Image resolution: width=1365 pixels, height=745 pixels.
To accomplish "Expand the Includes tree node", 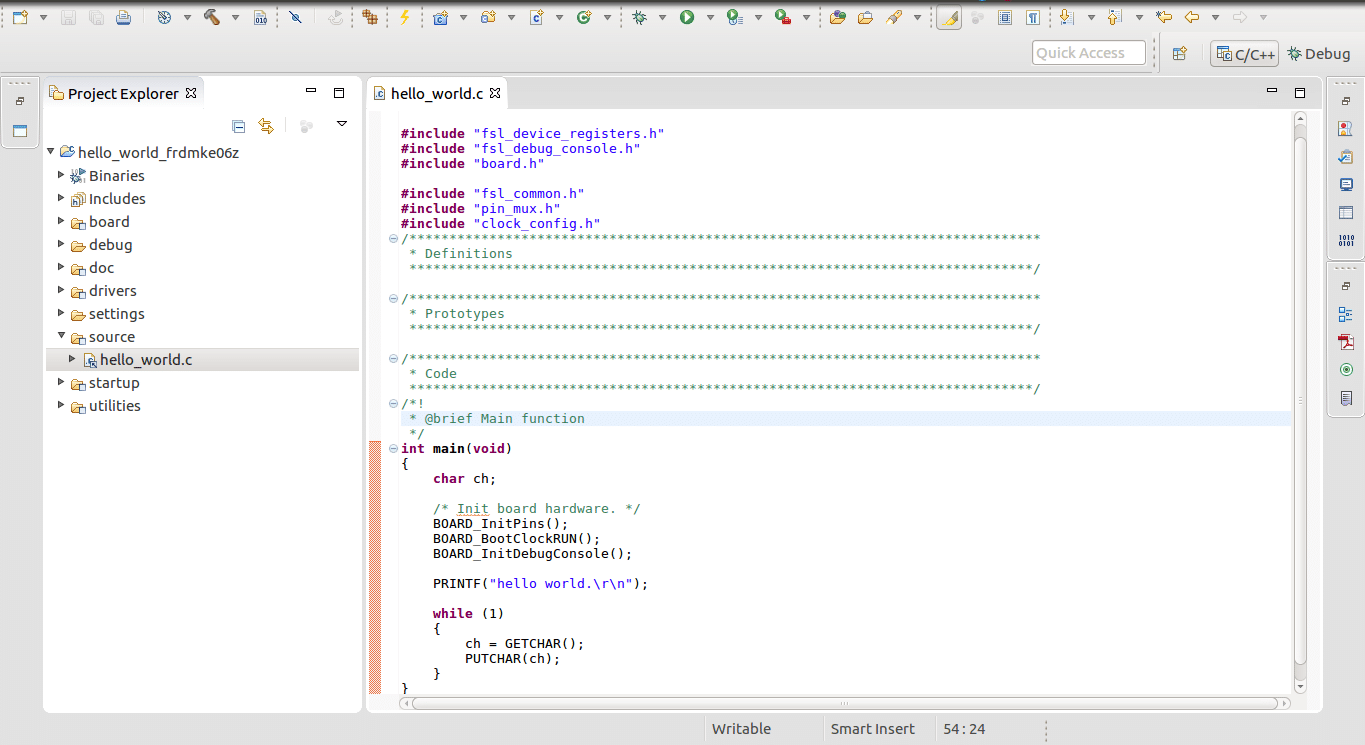I will [x=61, y=198].
